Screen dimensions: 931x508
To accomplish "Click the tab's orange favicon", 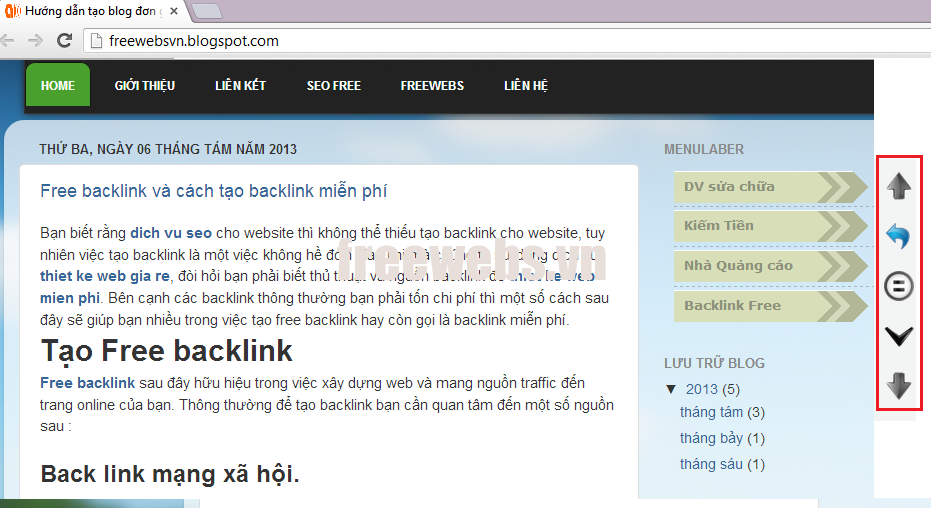I will (12, 12).
